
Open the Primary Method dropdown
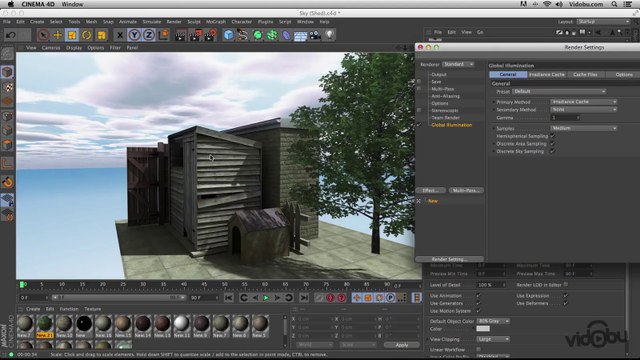click(x=584, y=102)
